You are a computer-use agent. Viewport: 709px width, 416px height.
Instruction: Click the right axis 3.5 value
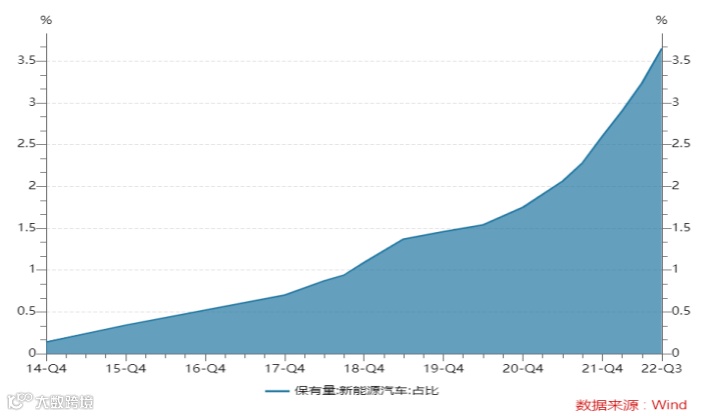pos(681,60)
